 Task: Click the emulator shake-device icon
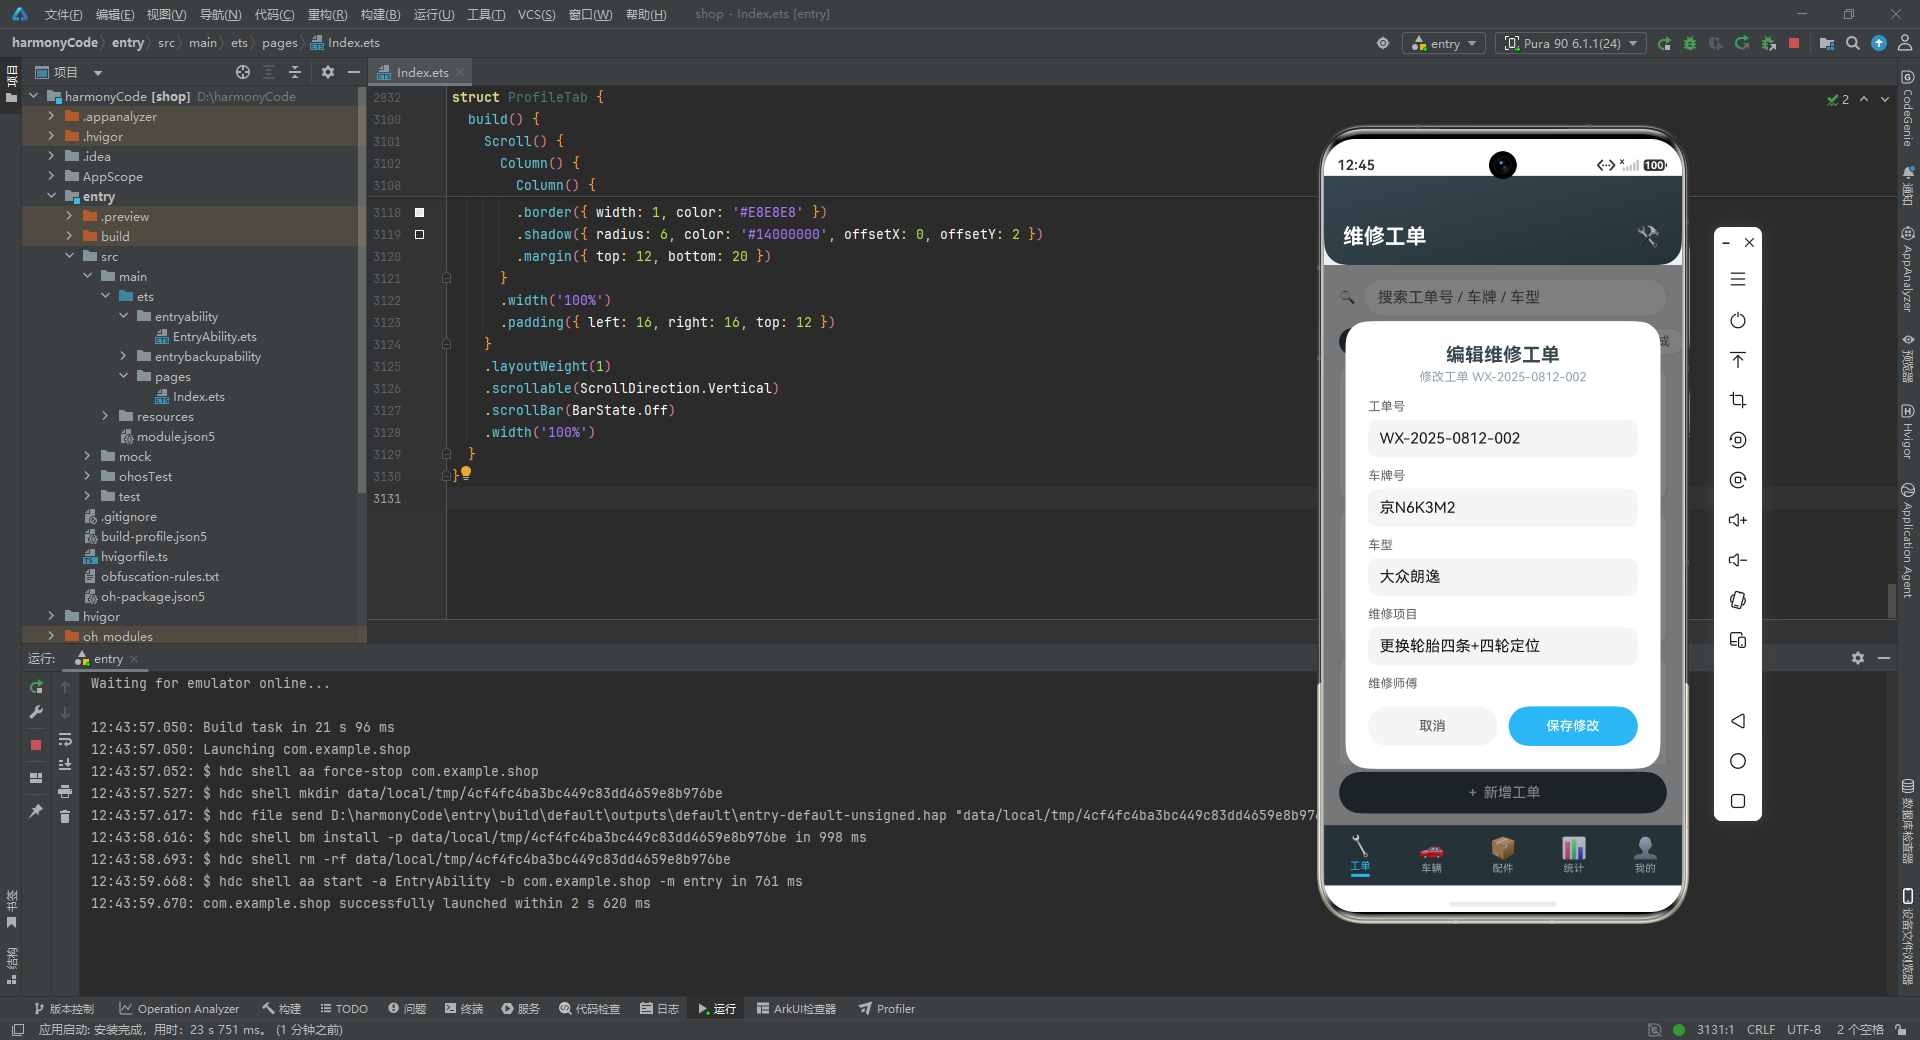(1738, 600)
